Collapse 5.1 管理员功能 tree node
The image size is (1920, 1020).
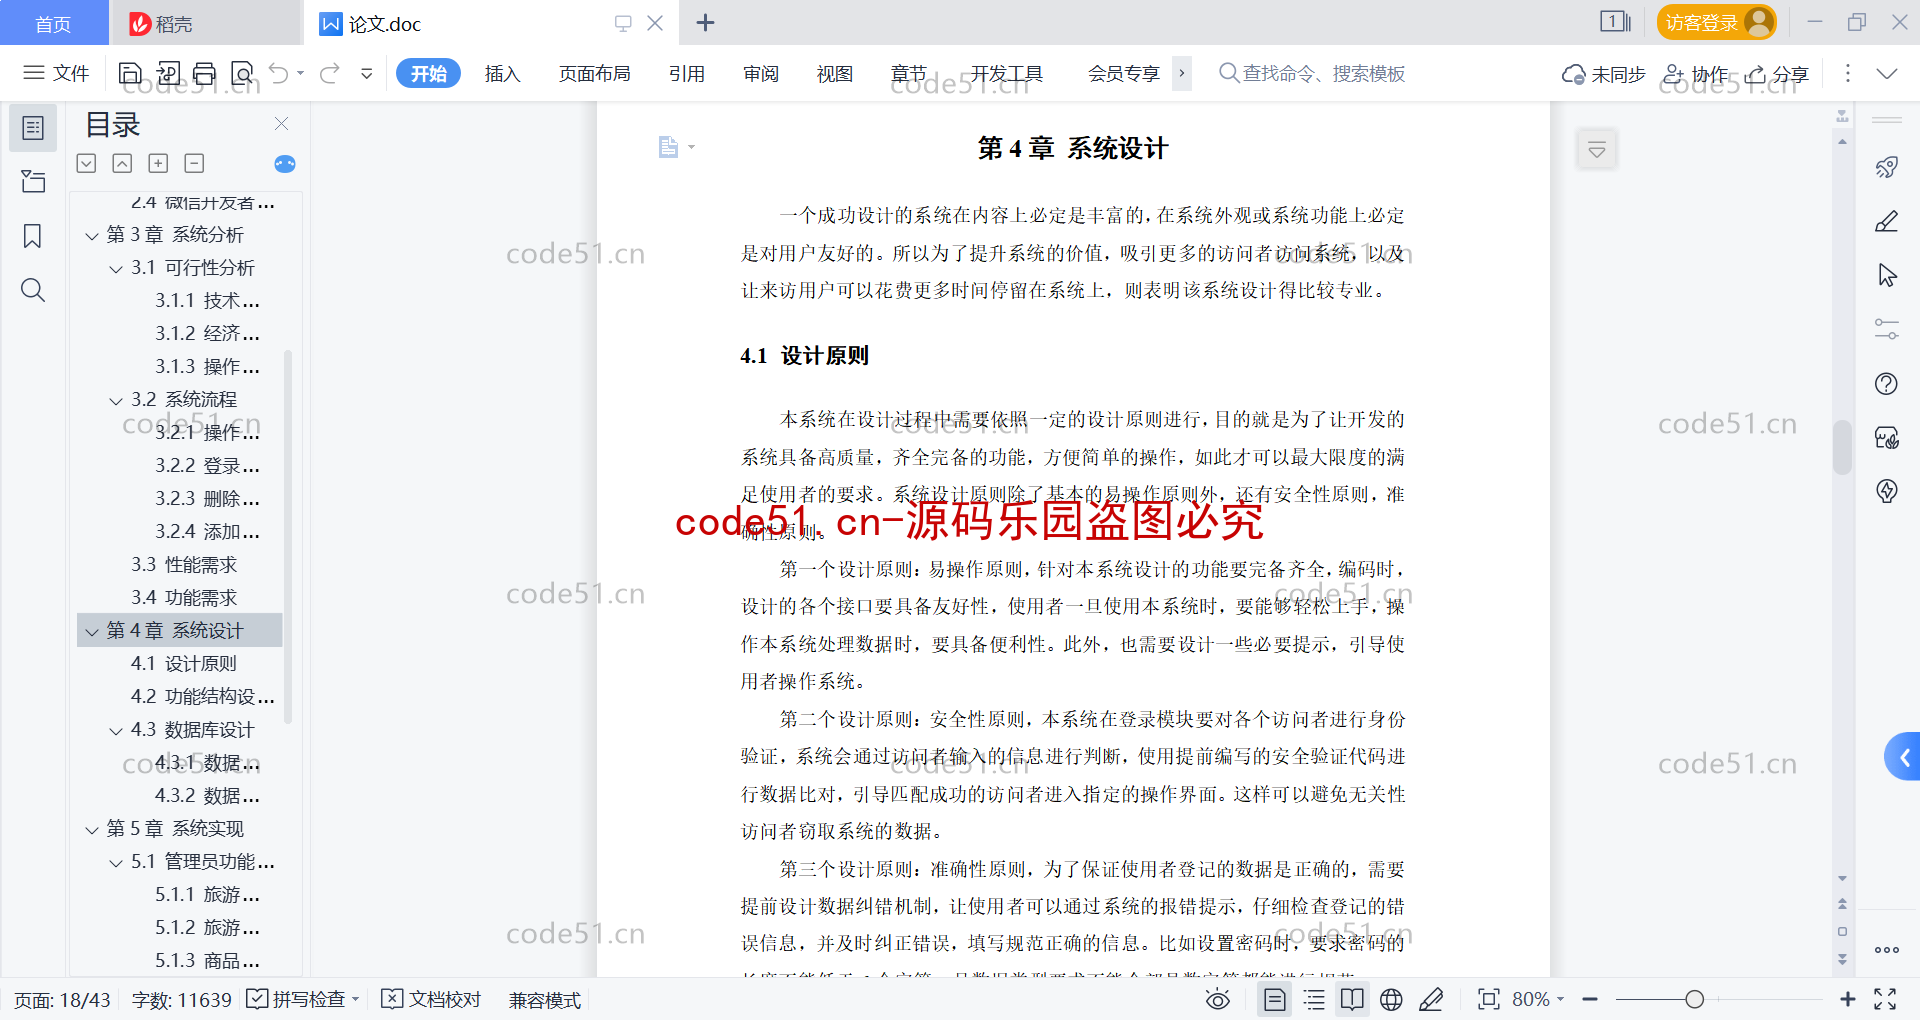(x=116, y=863)
